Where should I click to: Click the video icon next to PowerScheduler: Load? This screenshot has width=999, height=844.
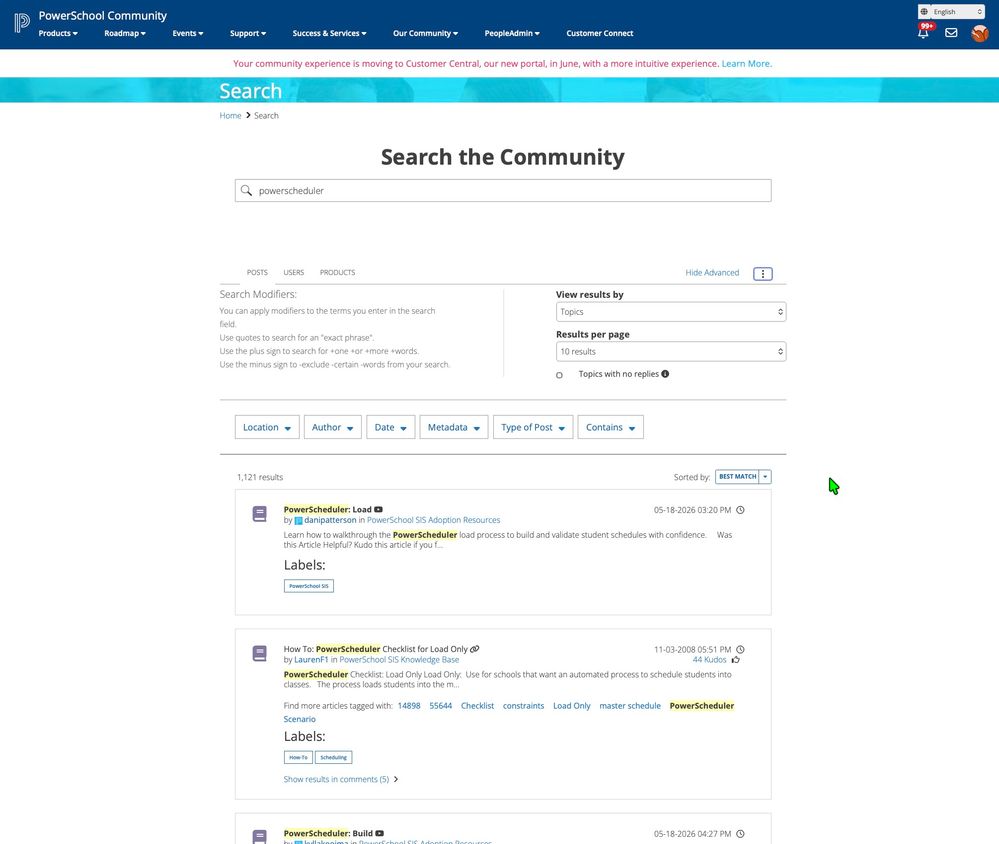[378, 510]
